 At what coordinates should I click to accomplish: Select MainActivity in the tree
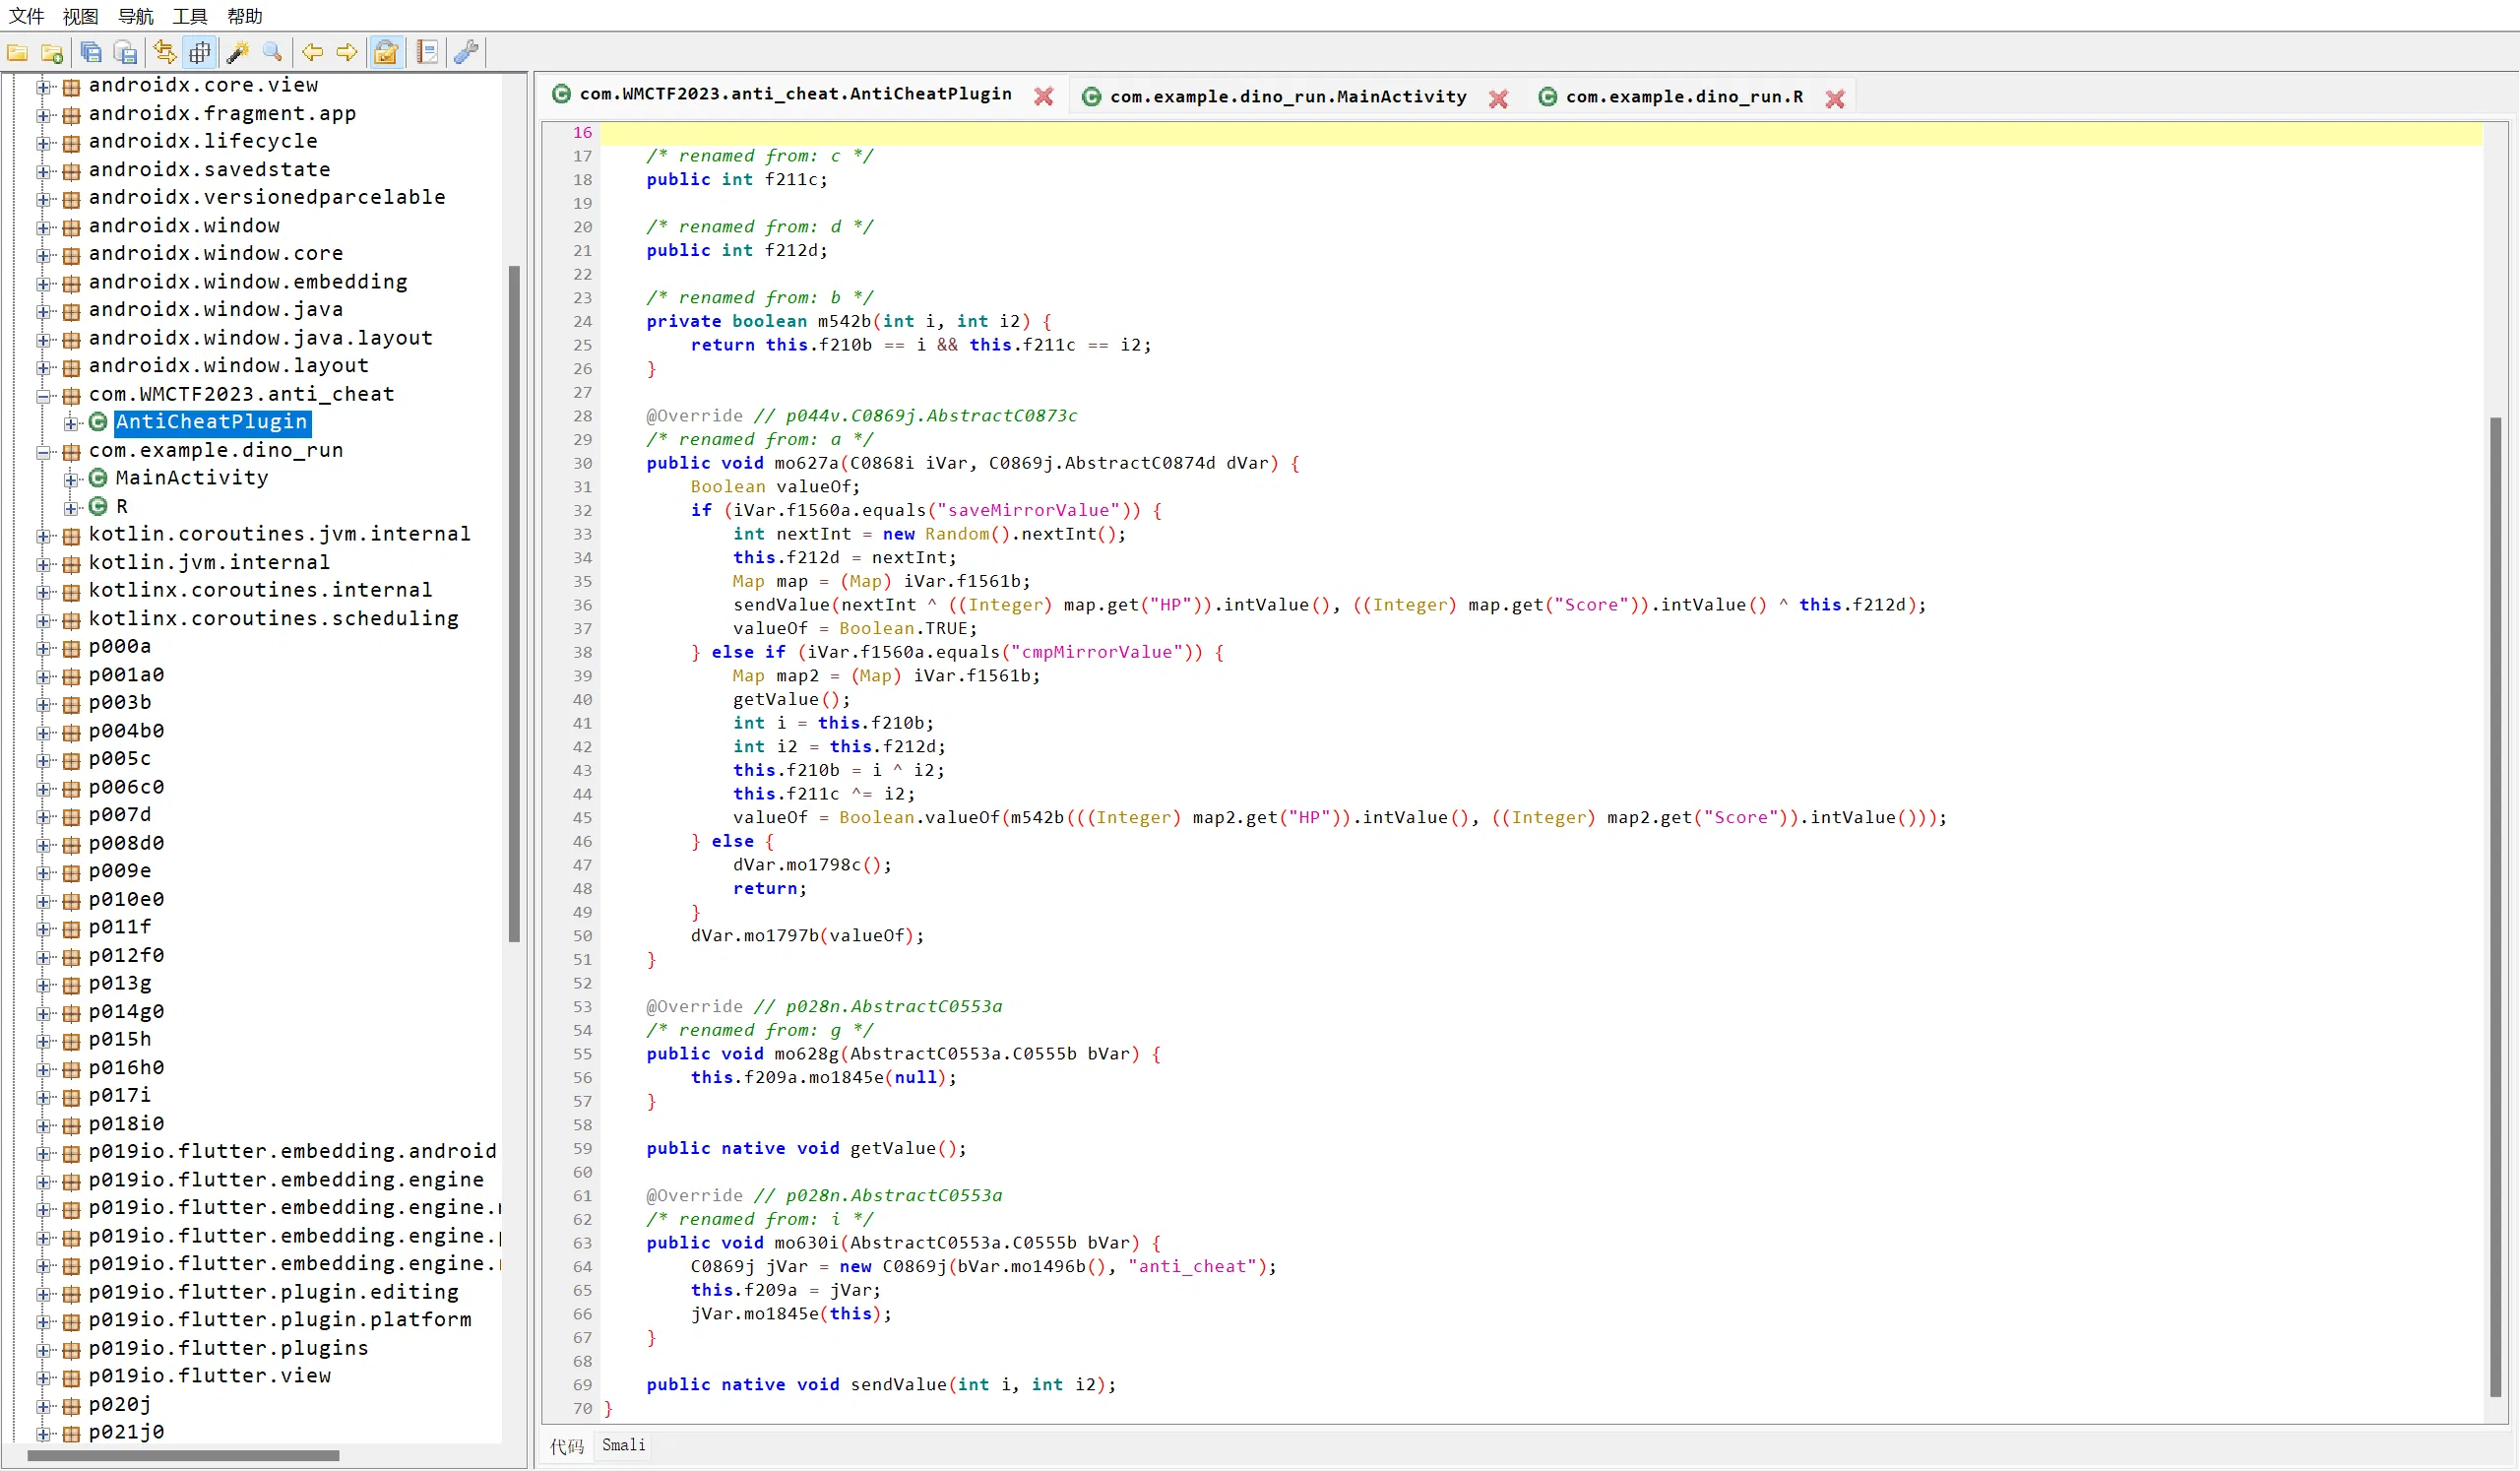192,478
